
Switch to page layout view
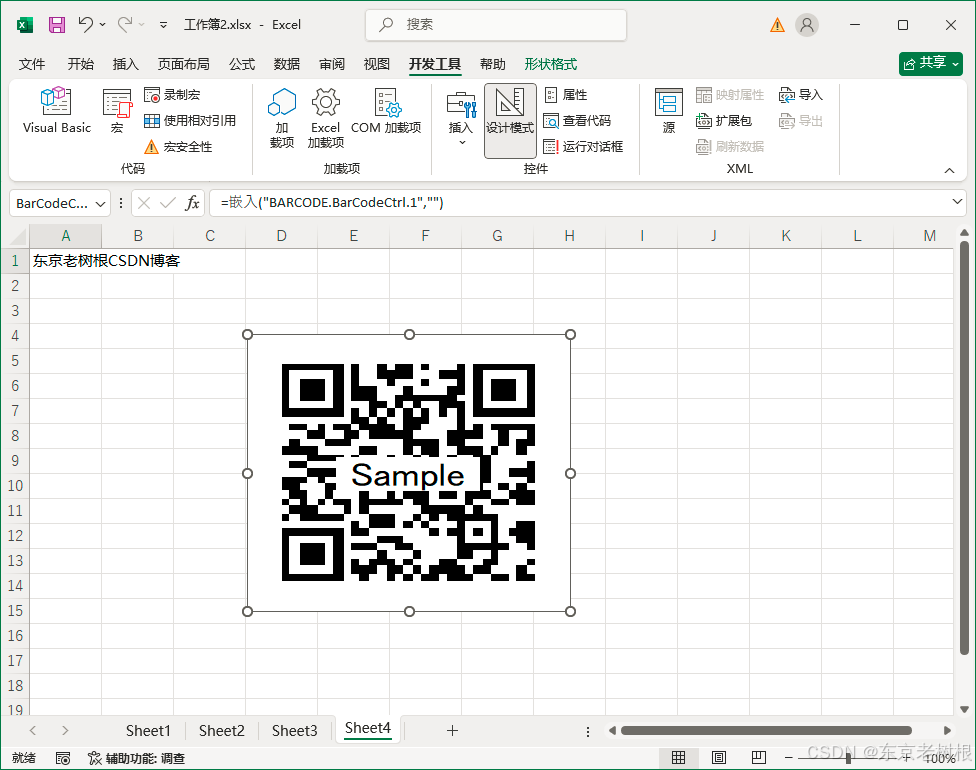pos(718,758)
